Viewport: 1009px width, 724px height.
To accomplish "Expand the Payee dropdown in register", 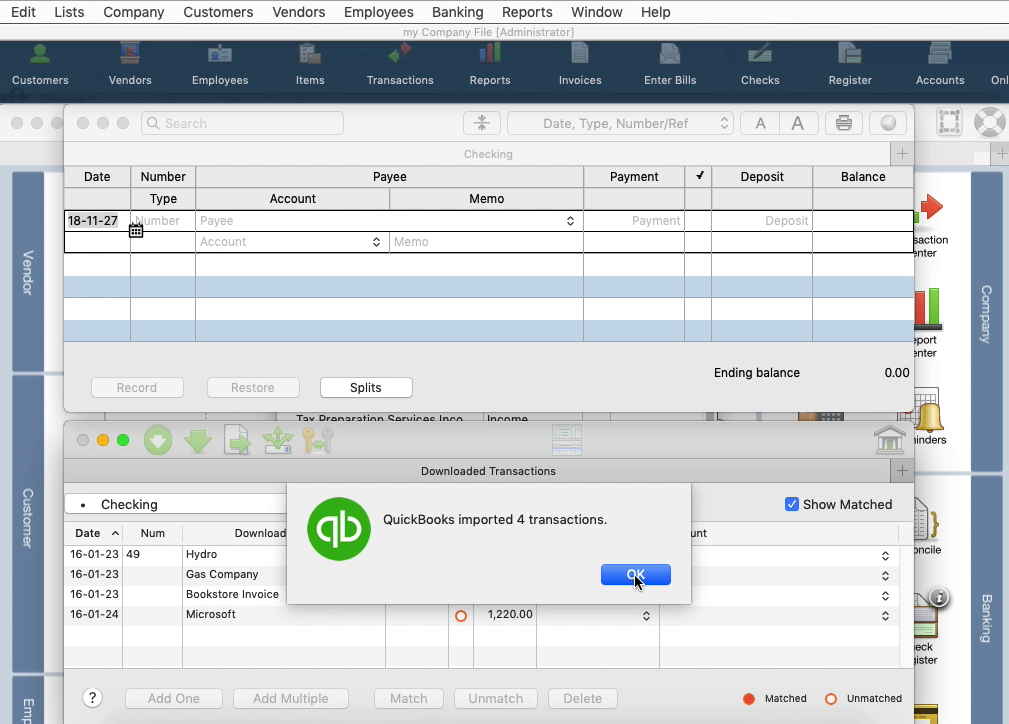I will 570,221.
